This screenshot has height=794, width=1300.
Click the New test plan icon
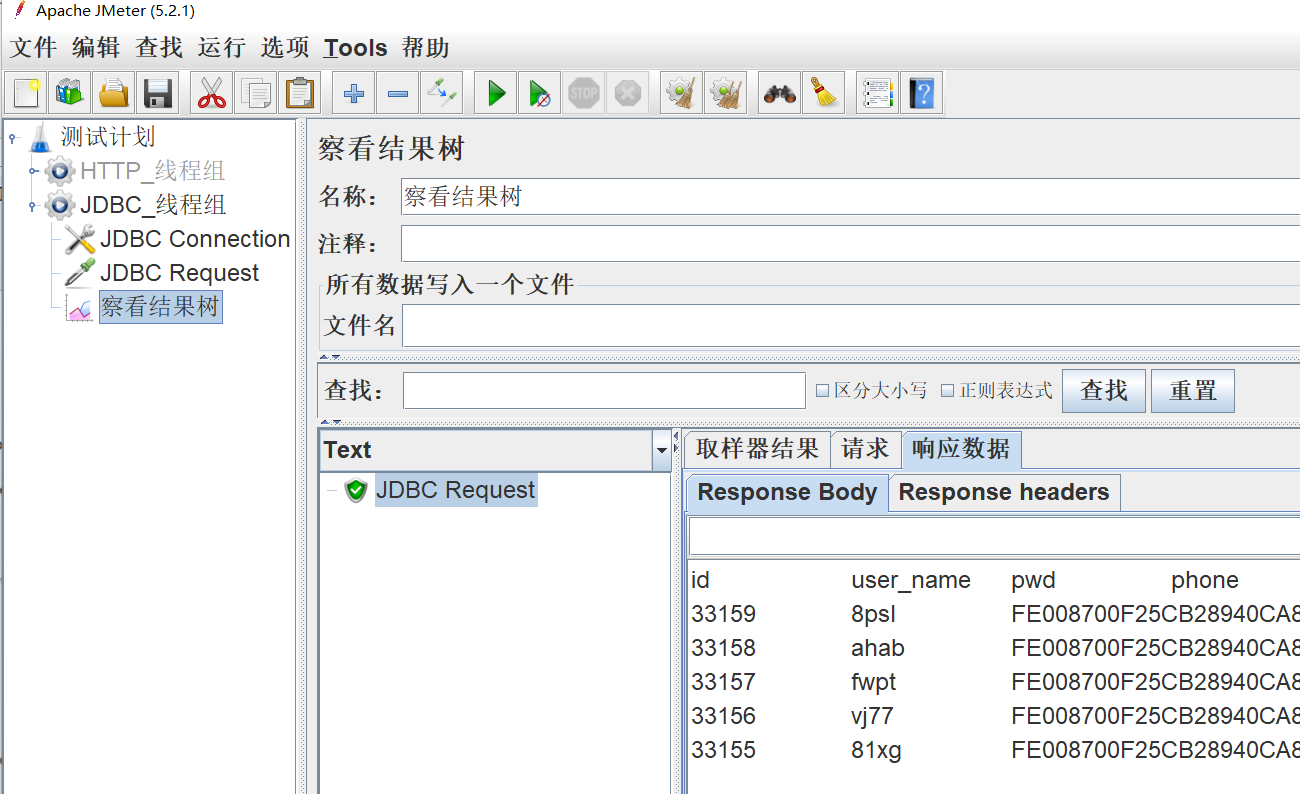[26, 94]
